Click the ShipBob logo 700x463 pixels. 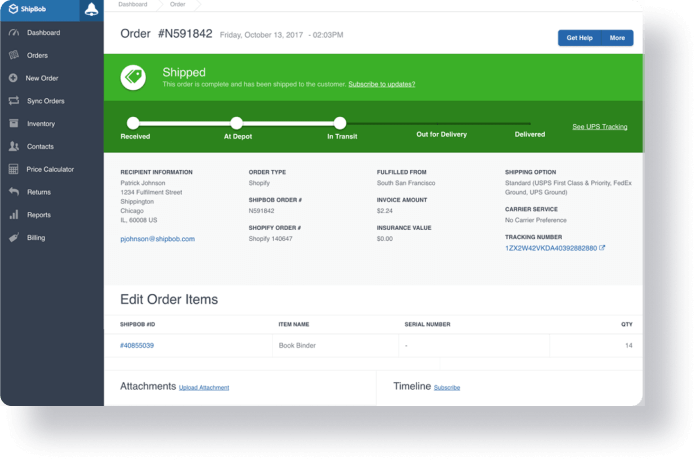coord(27,9)
